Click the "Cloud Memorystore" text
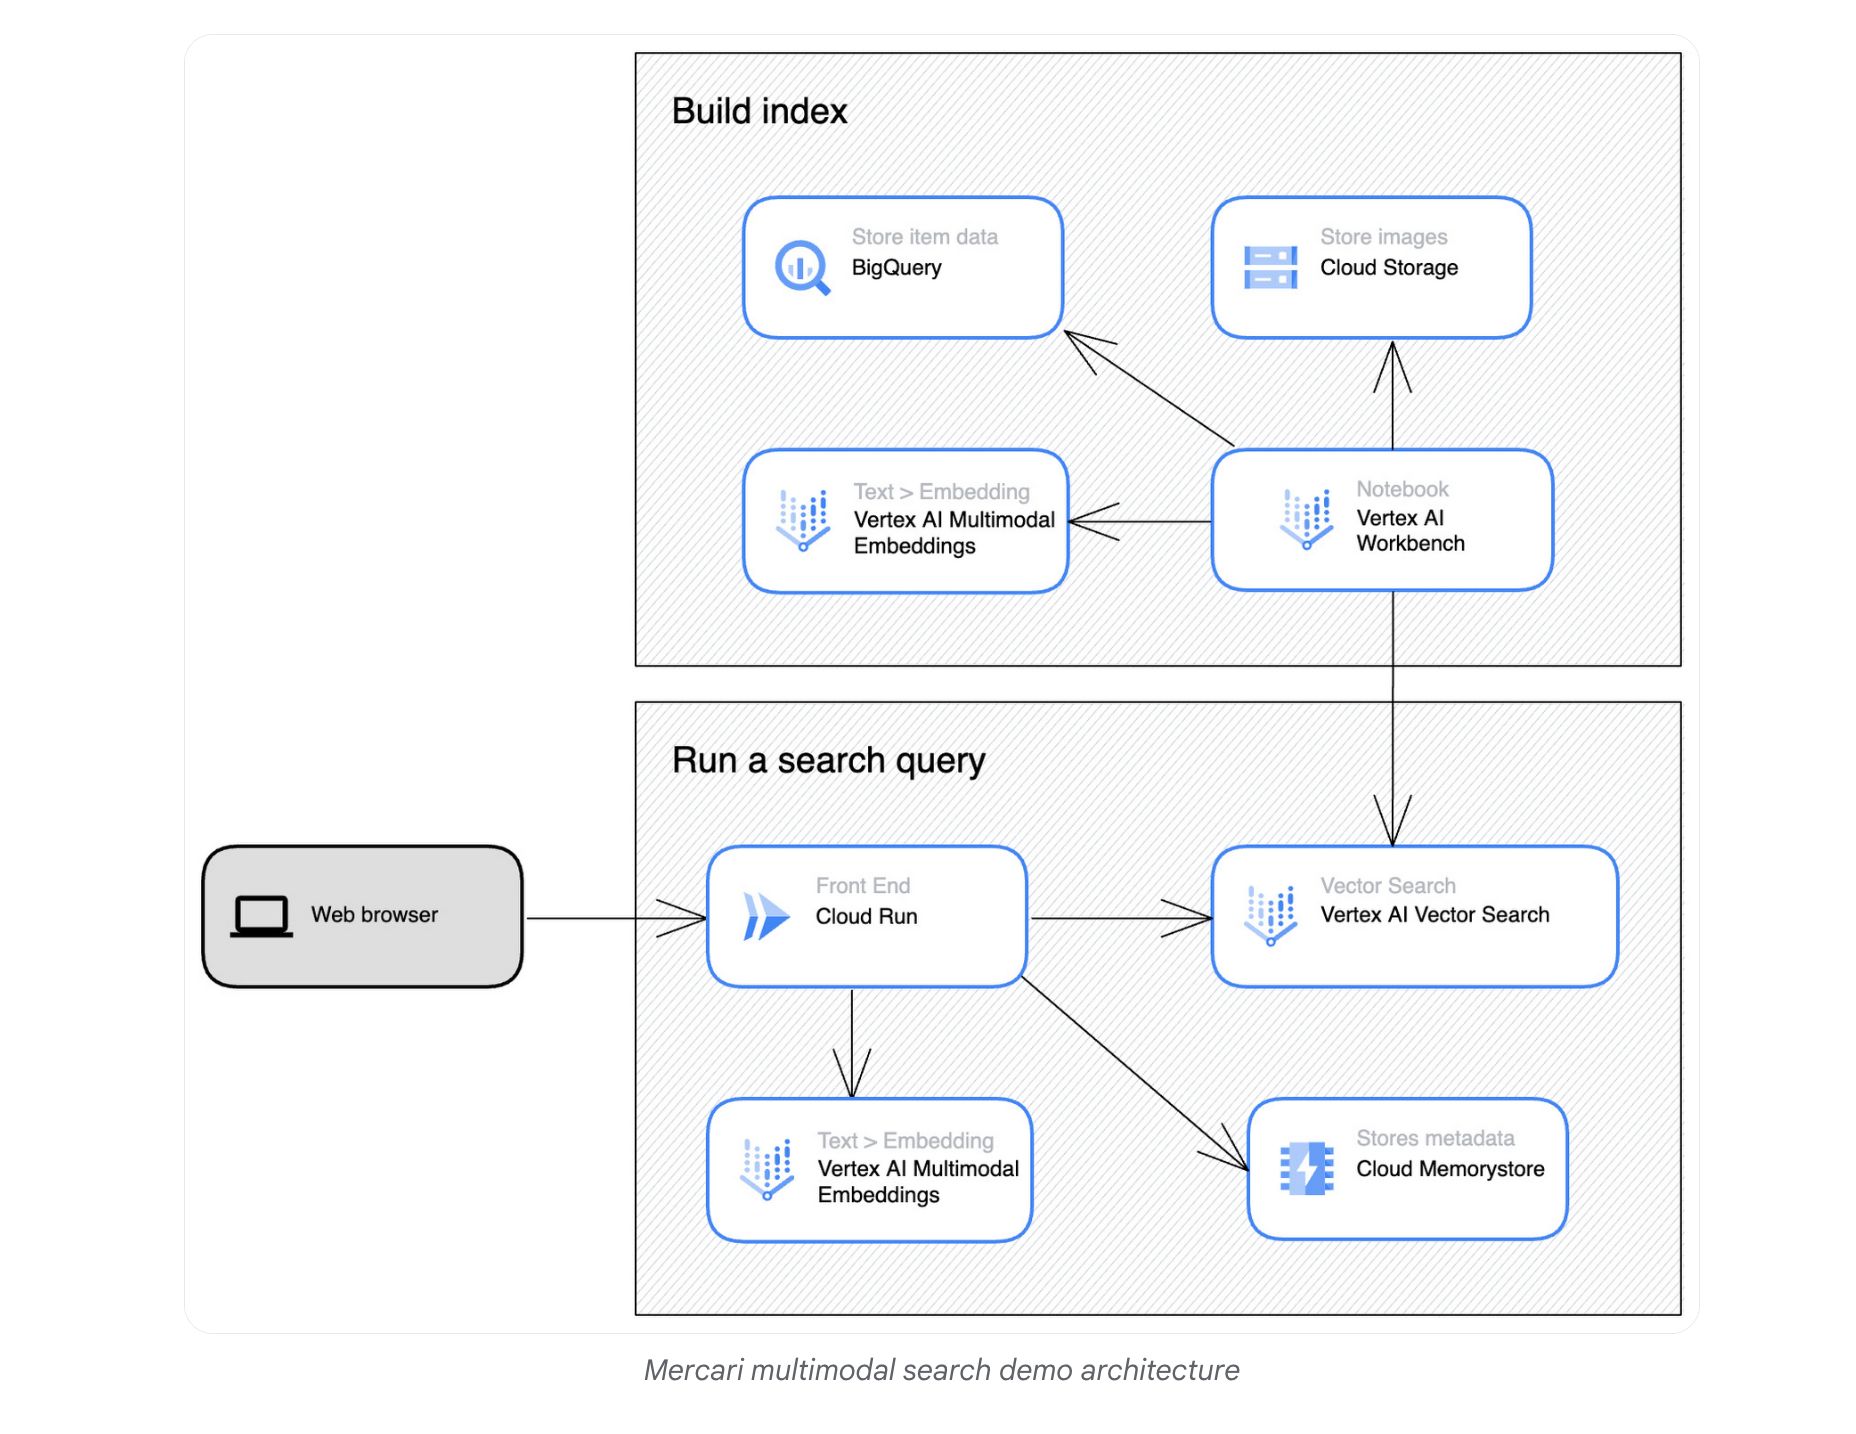The image size is (1856, 1434). pos(1449,1169)
